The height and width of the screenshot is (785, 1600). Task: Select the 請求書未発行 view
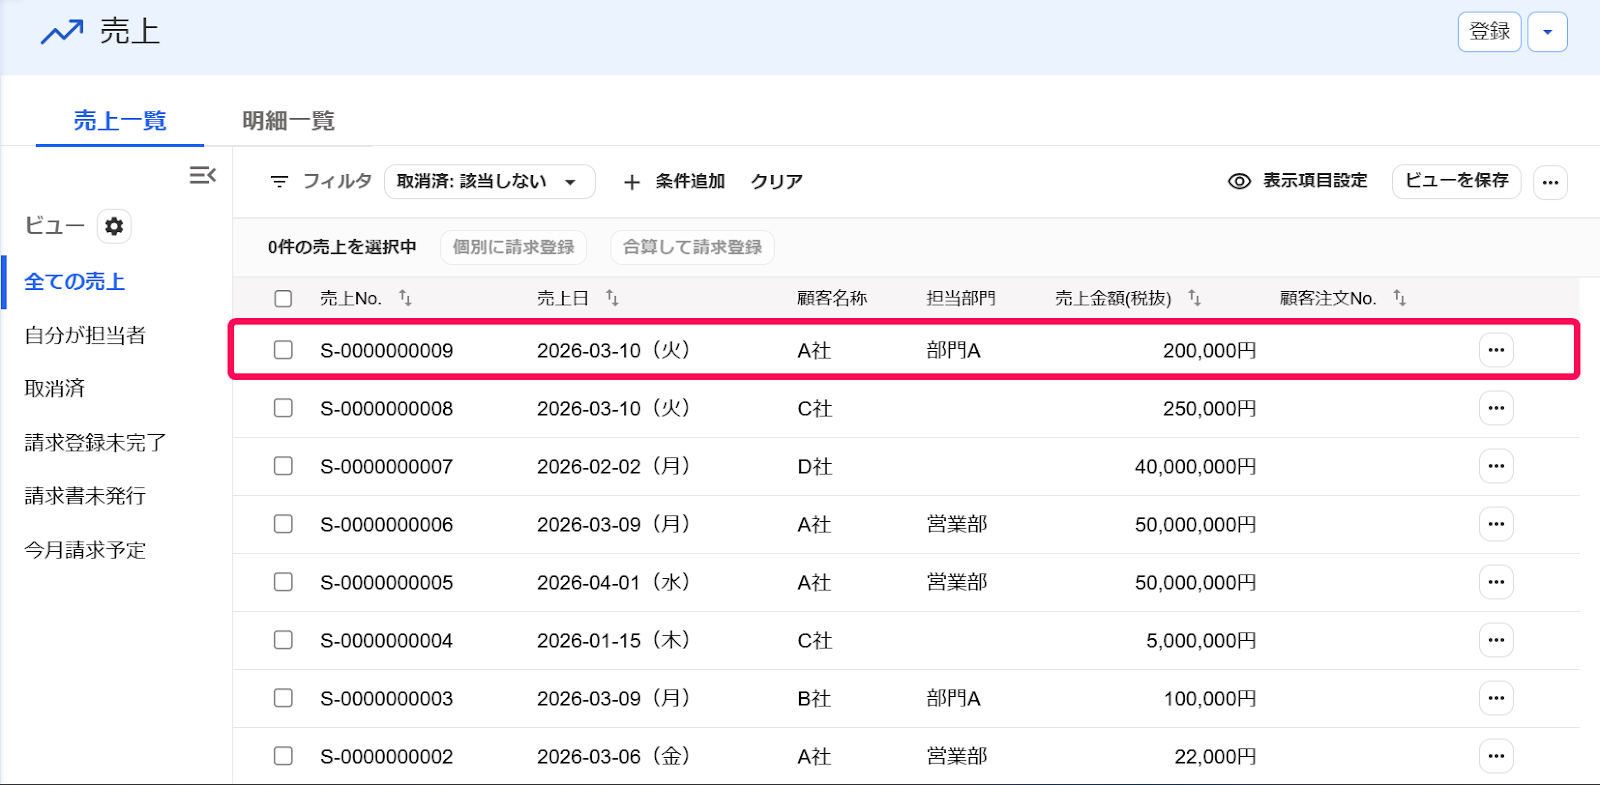tap(85, 496)
